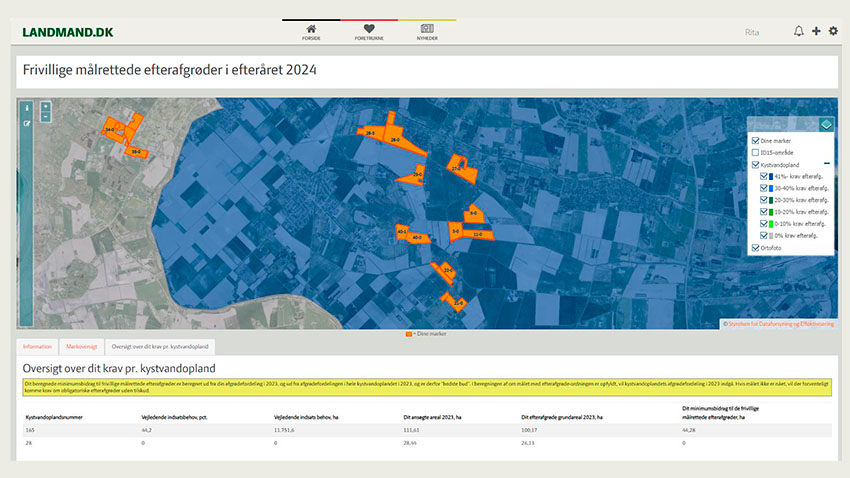This screenshot has width=850, height=478.
Task: Click the 41%+ krav dark blue swatch
Action: (771, 176)
